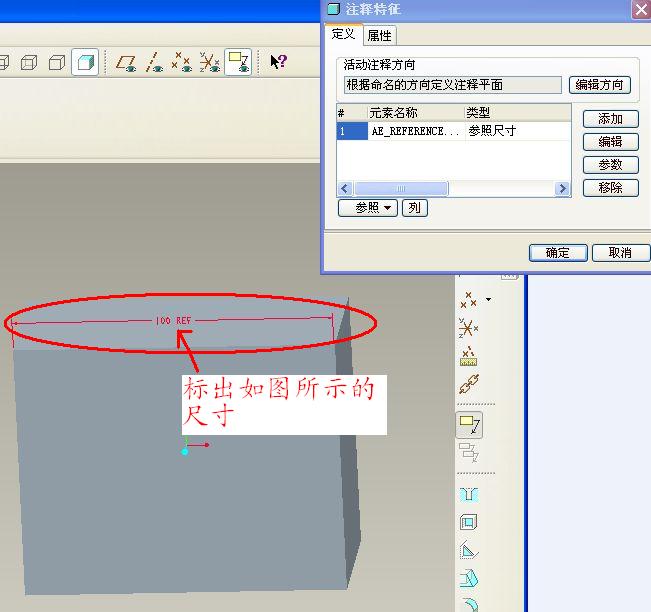Screen dimensions: 651x612
Task: Click the coordinate system tool in right toolbar
Action: tap(468, 328)
